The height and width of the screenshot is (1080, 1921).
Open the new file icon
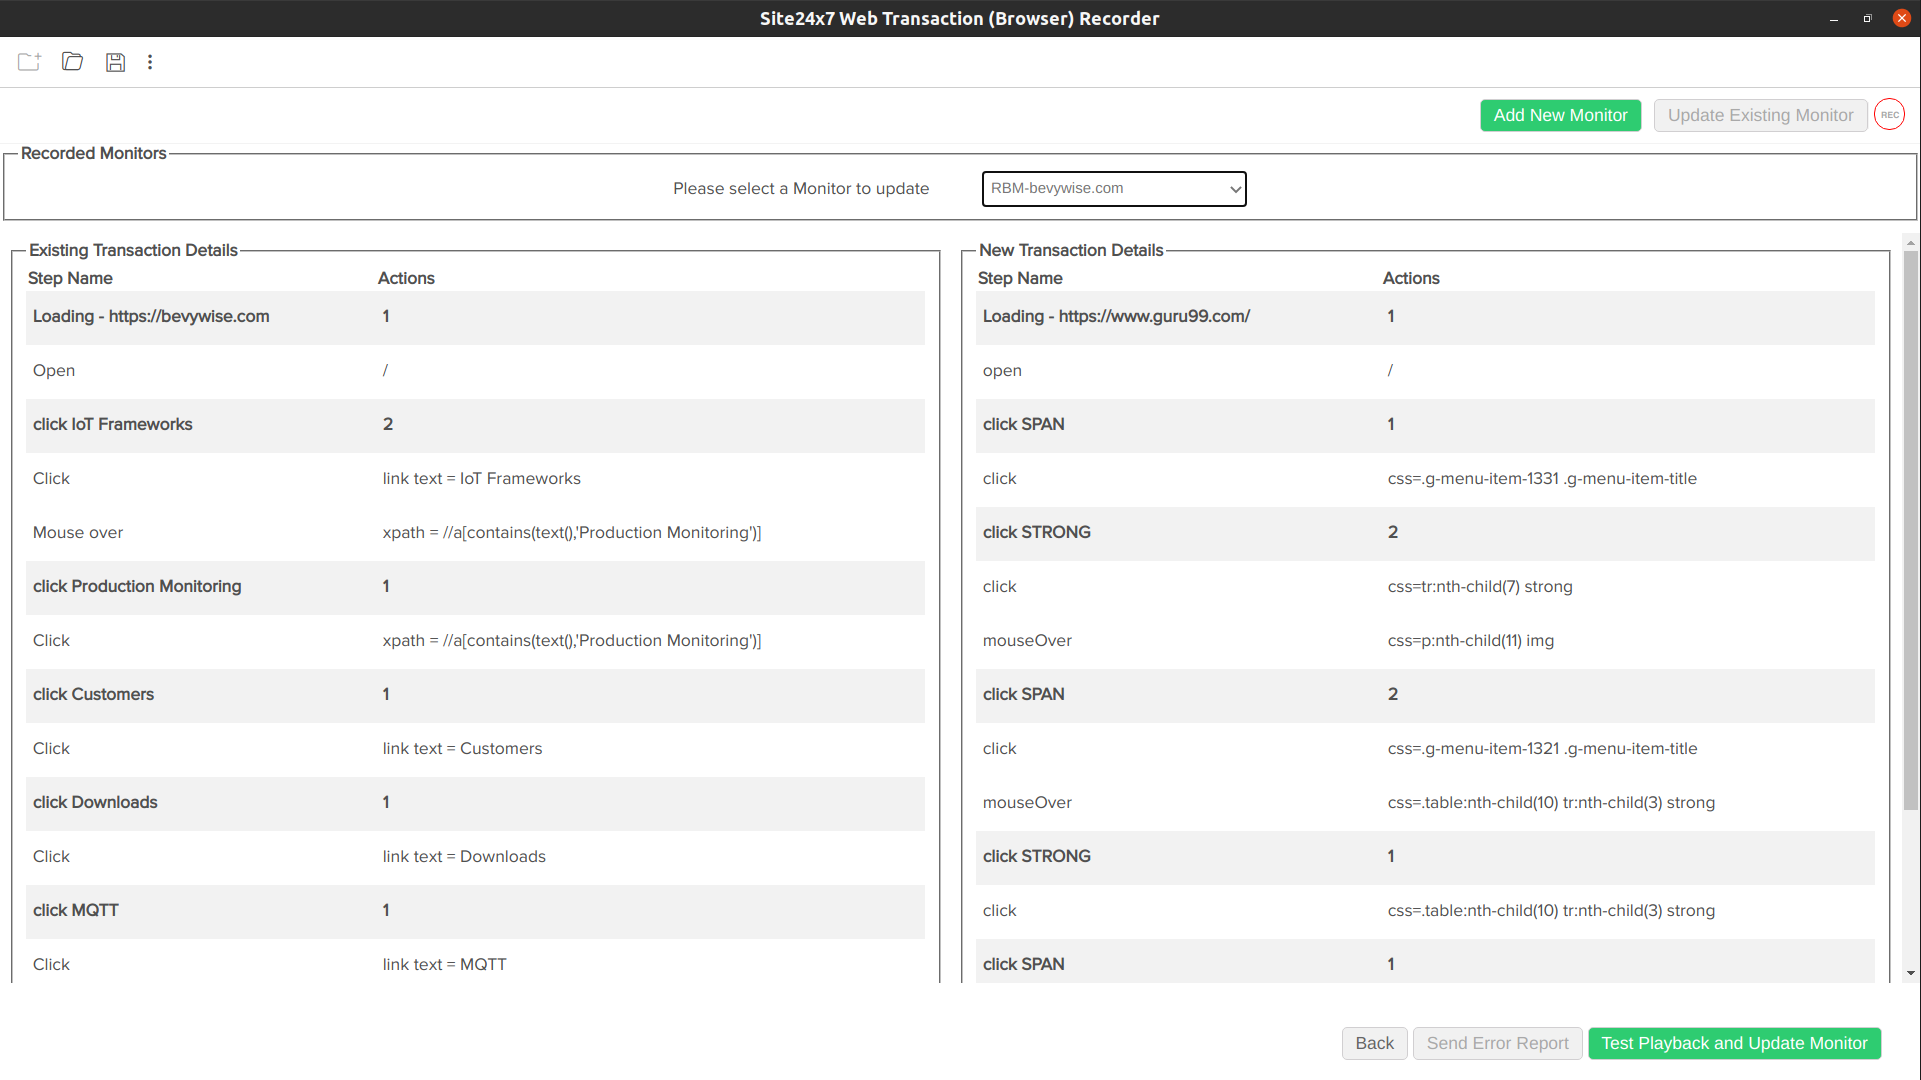[x=29, y=62]
